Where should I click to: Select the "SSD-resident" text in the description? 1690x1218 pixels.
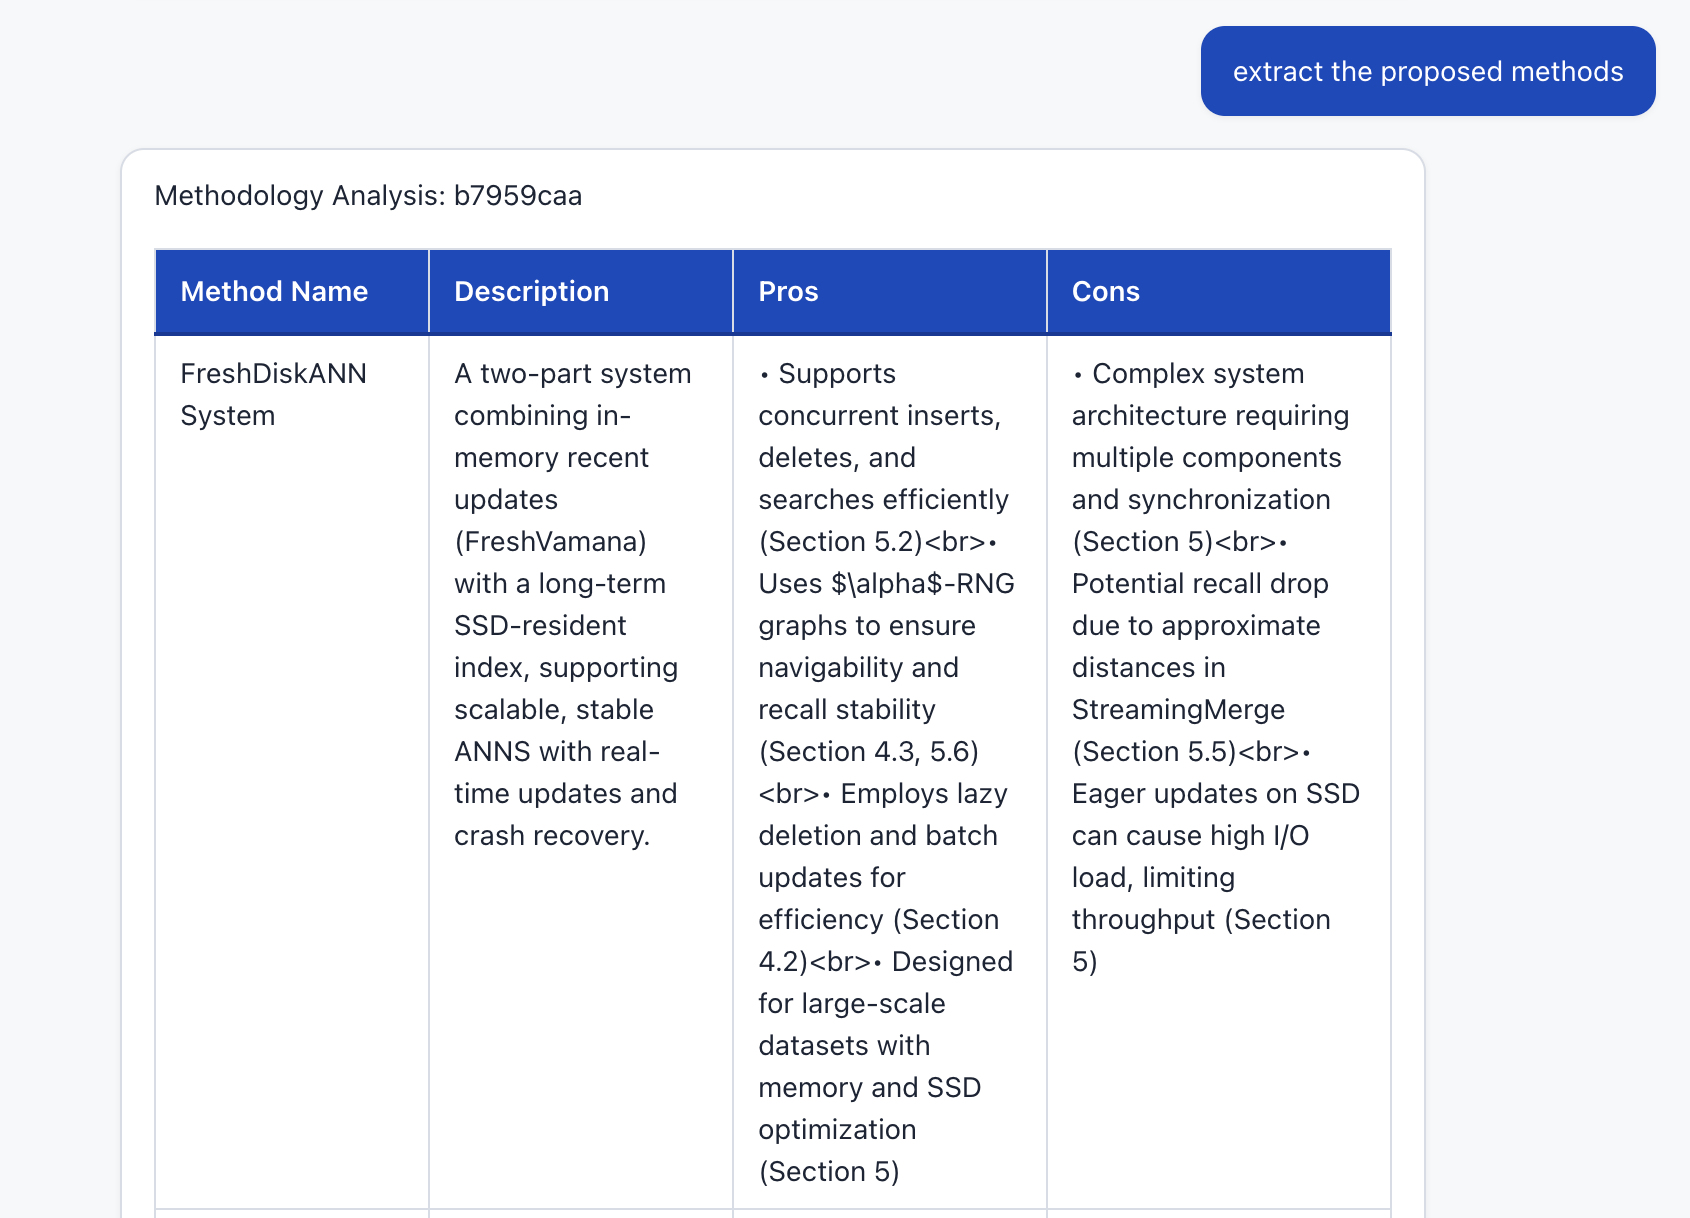[x=540, y=626]
